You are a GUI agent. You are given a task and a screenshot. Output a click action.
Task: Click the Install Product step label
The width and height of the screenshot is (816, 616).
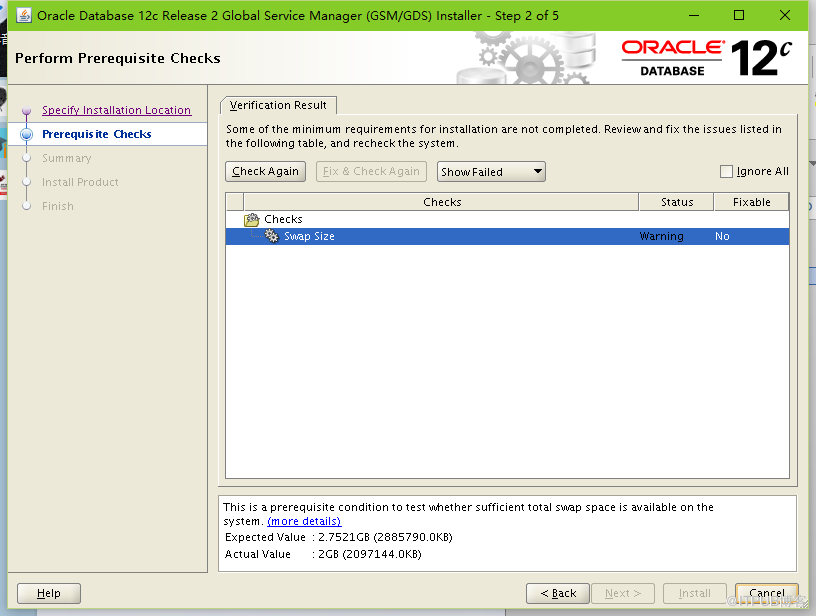coord(80,182)
